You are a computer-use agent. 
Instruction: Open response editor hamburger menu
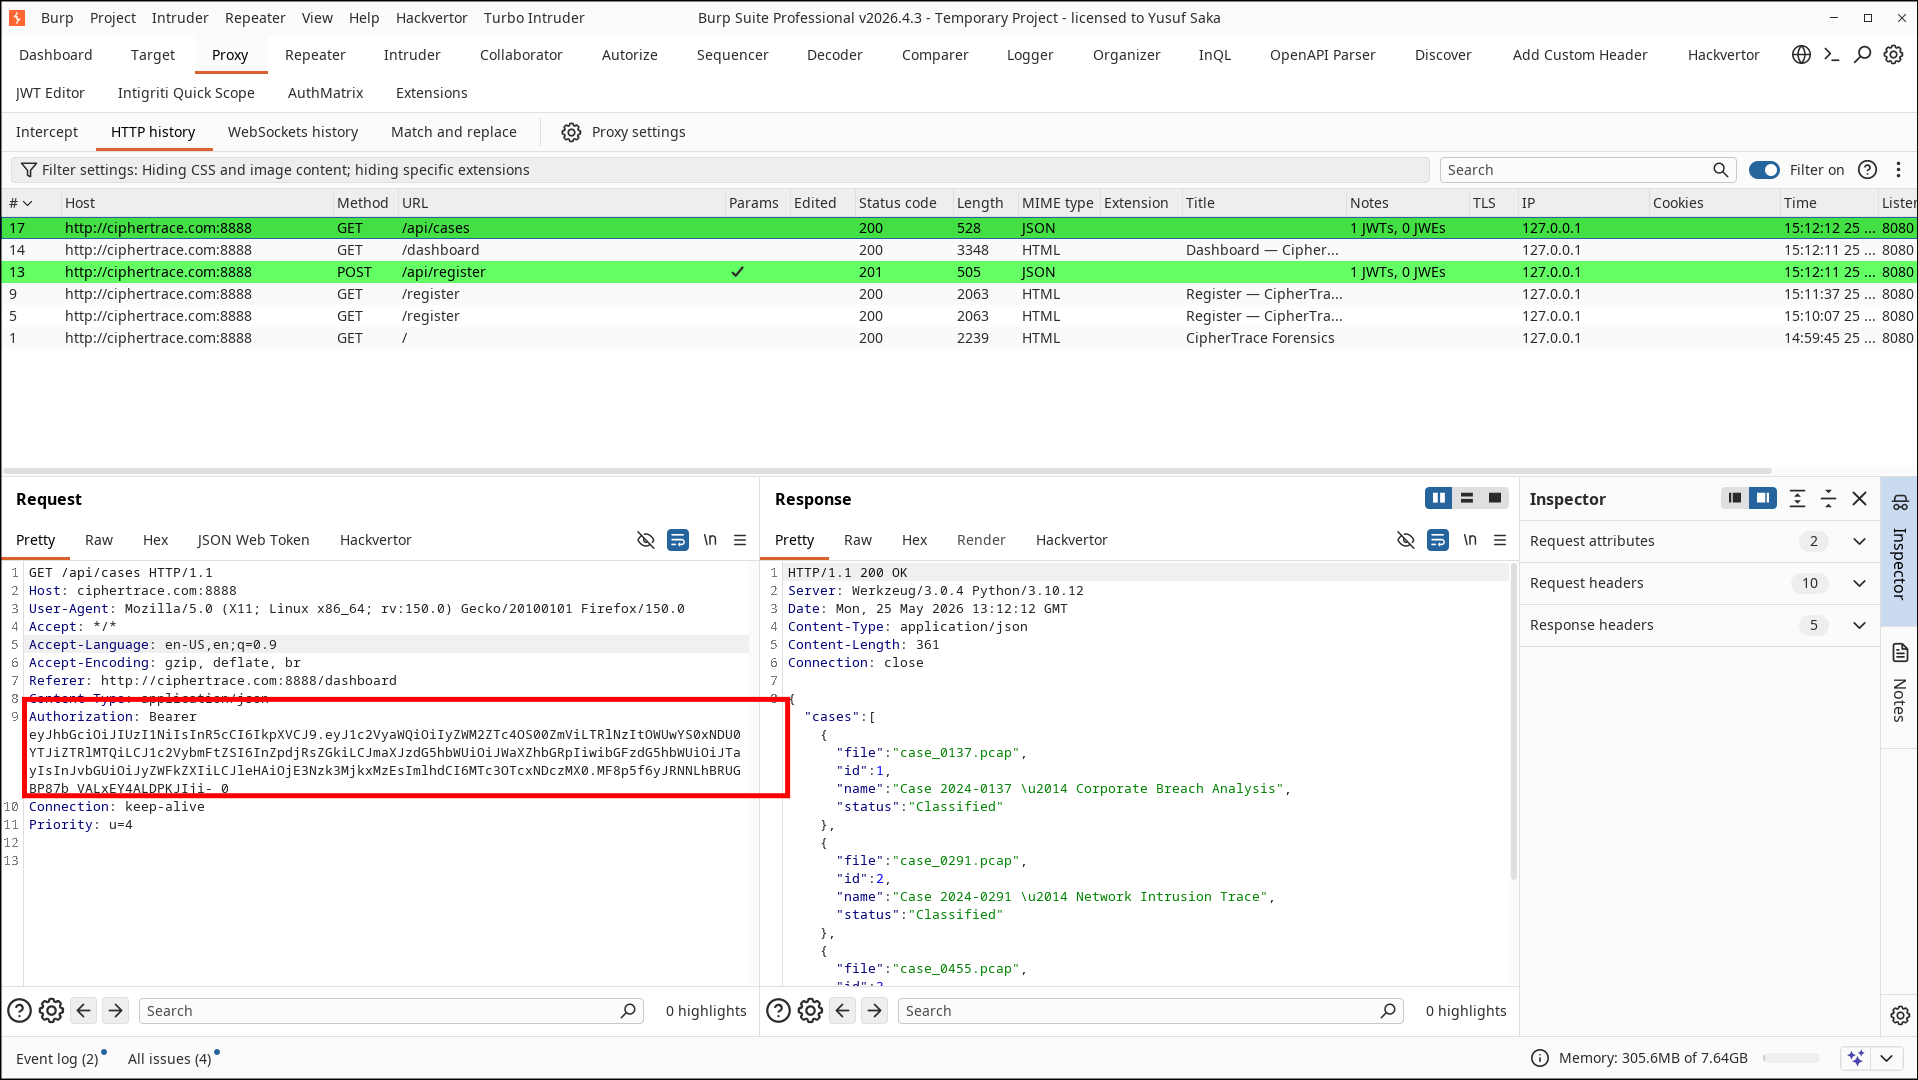pos(1500,540)
